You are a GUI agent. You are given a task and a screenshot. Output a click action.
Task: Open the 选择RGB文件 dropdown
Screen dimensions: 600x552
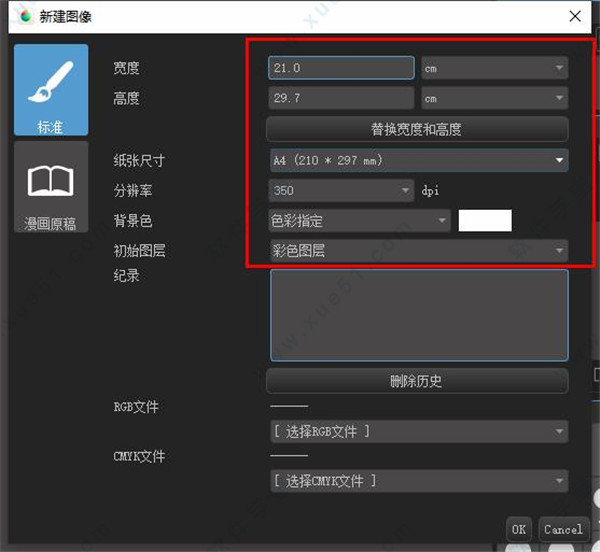(419, 432)
